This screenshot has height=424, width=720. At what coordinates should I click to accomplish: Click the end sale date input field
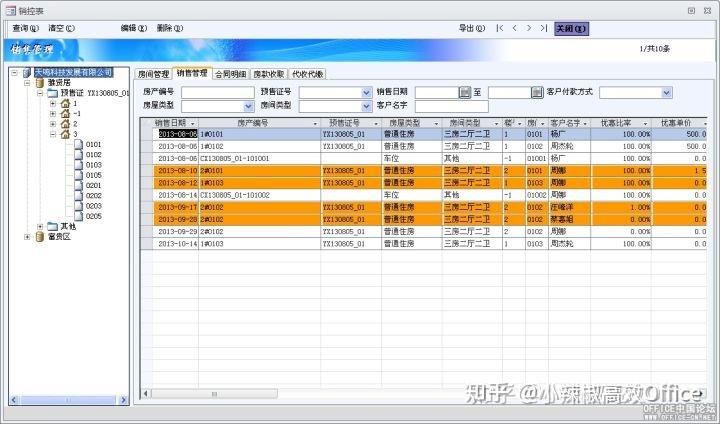(x=510, y=92)
